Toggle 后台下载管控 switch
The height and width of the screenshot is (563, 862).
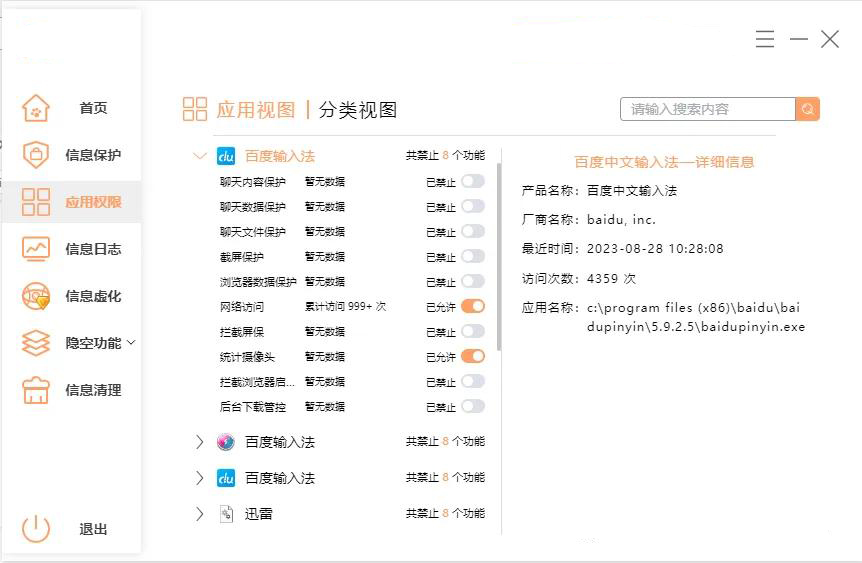[473, 406]
